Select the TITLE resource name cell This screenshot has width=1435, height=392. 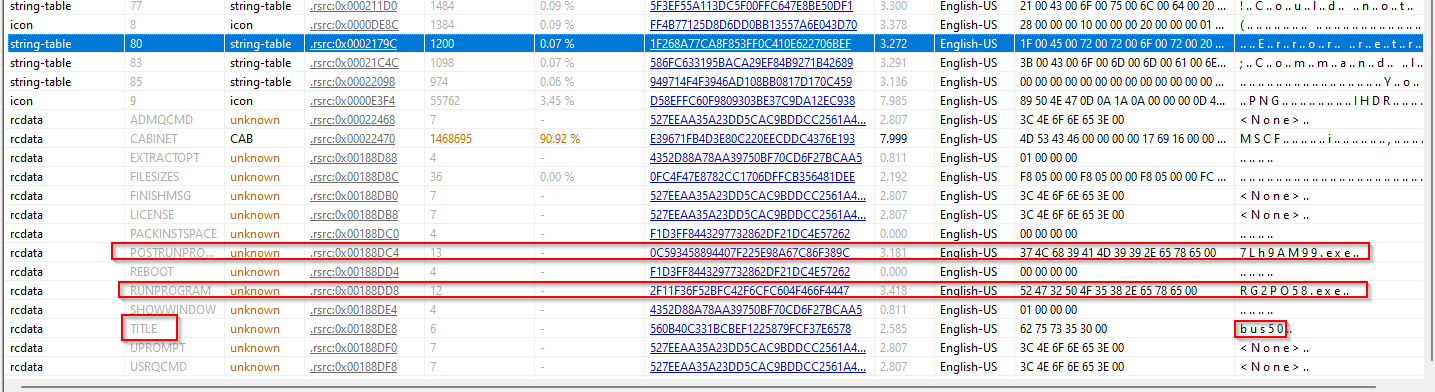click(x=144, y=328)
